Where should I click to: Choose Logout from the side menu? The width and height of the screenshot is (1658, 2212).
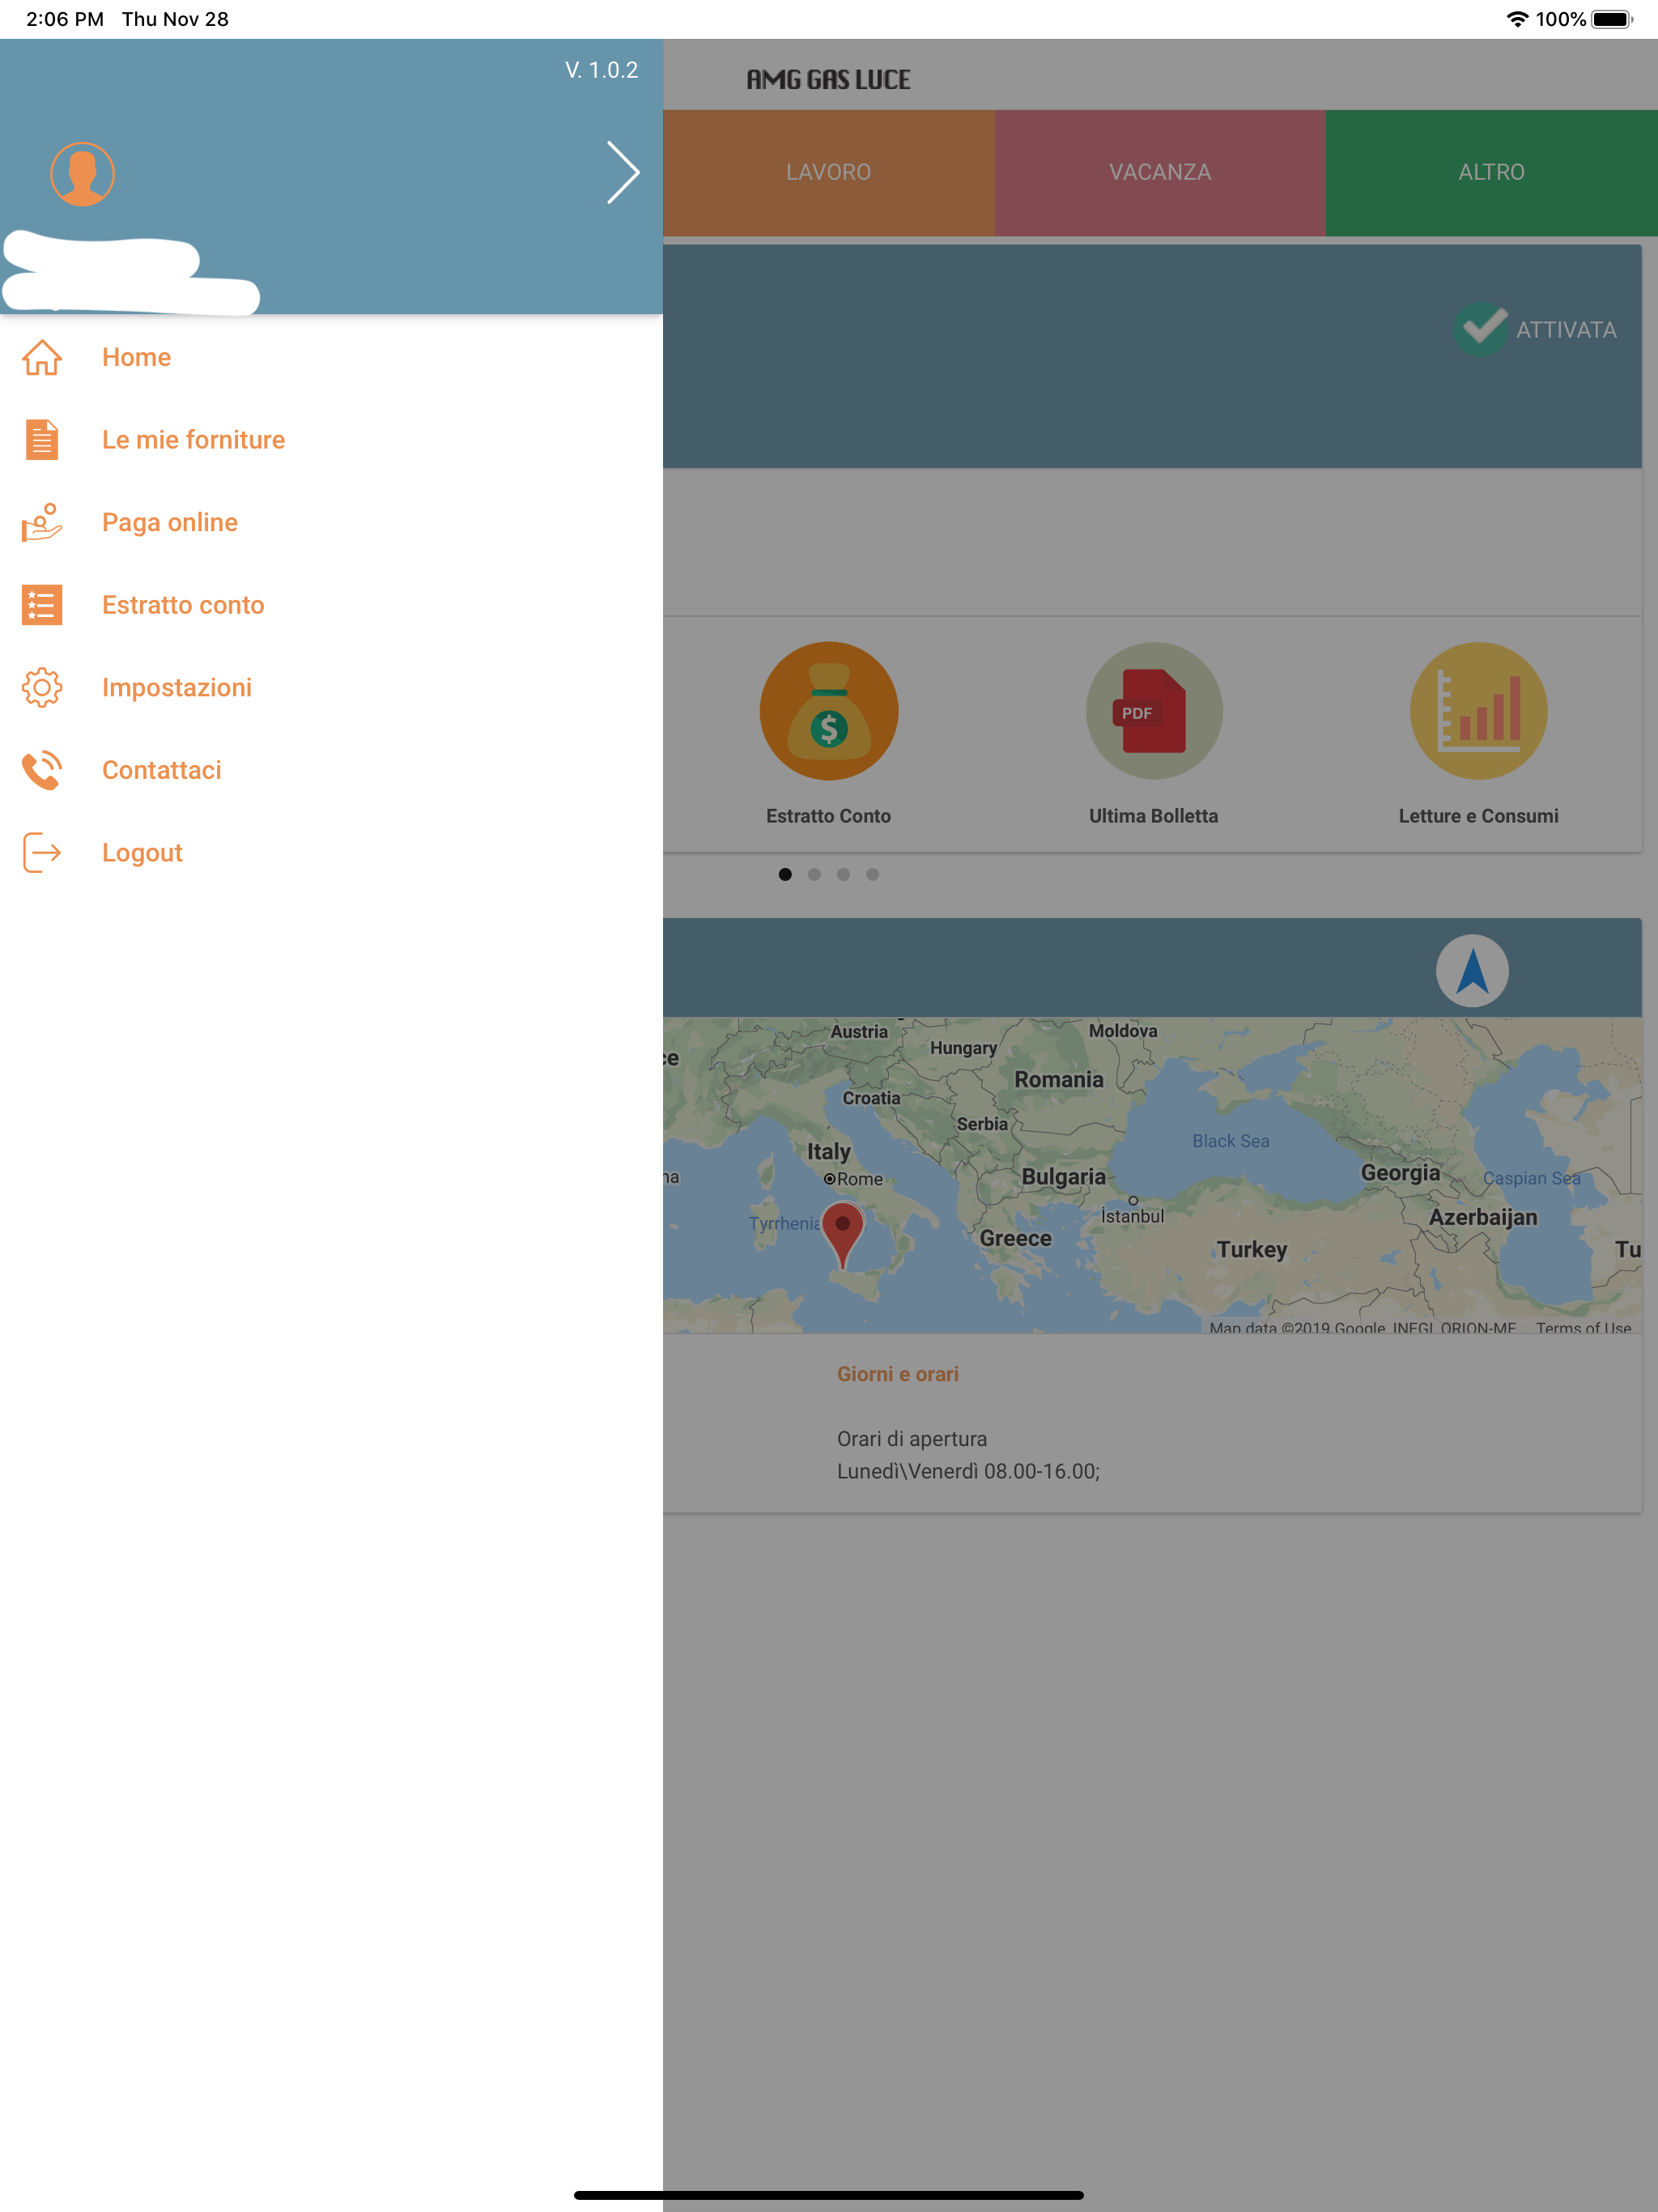[142, 853]
